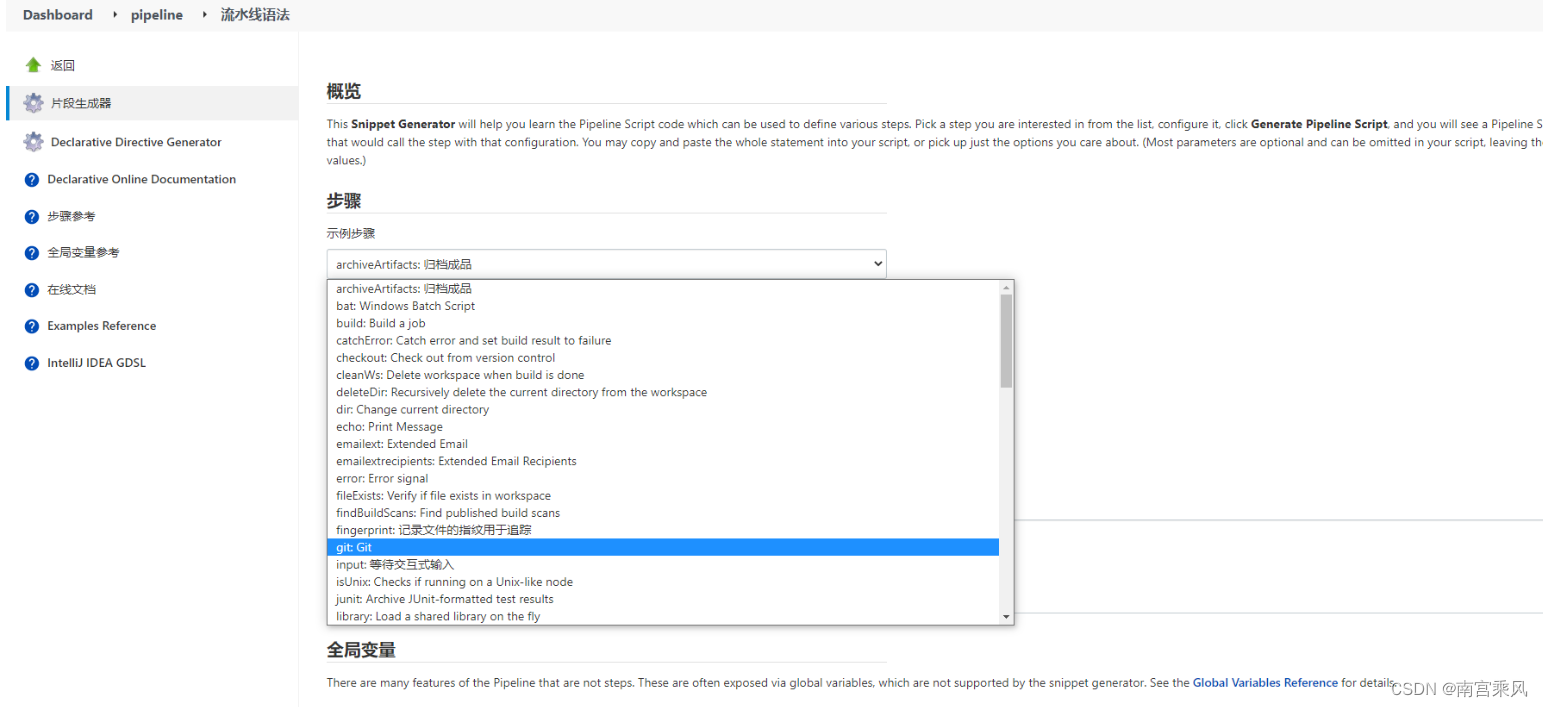Click the gear icon beside 片段生成器
The height and width of the screenshot is (707, 1543).
point(33,103)
